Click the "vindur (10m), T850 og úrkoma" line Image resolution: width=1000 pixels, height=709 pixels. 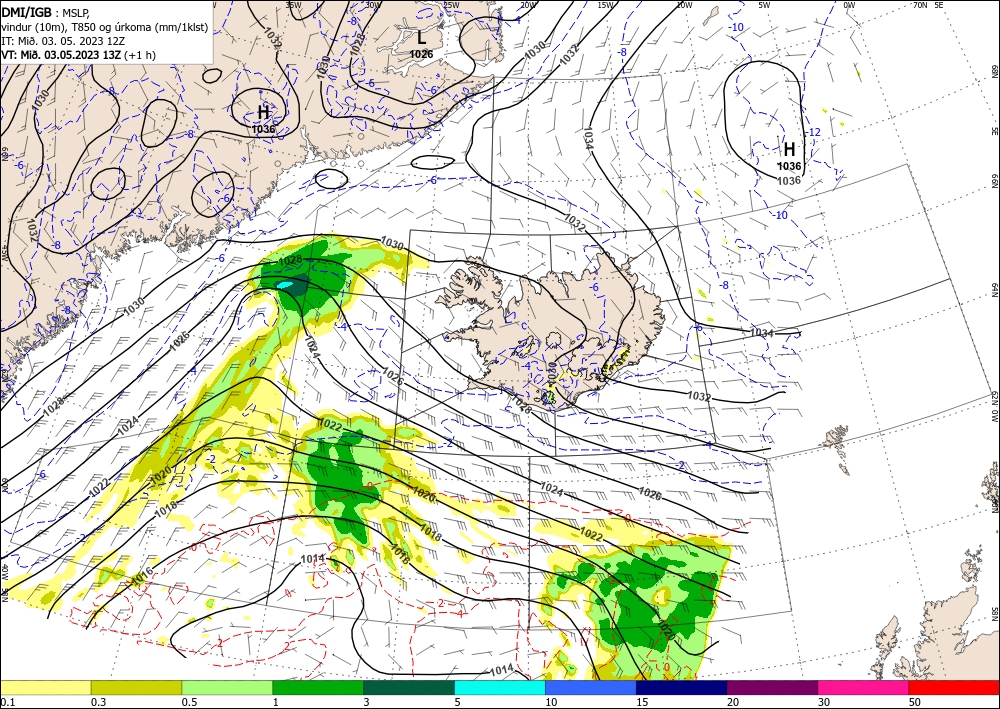[x=105, y=27]
